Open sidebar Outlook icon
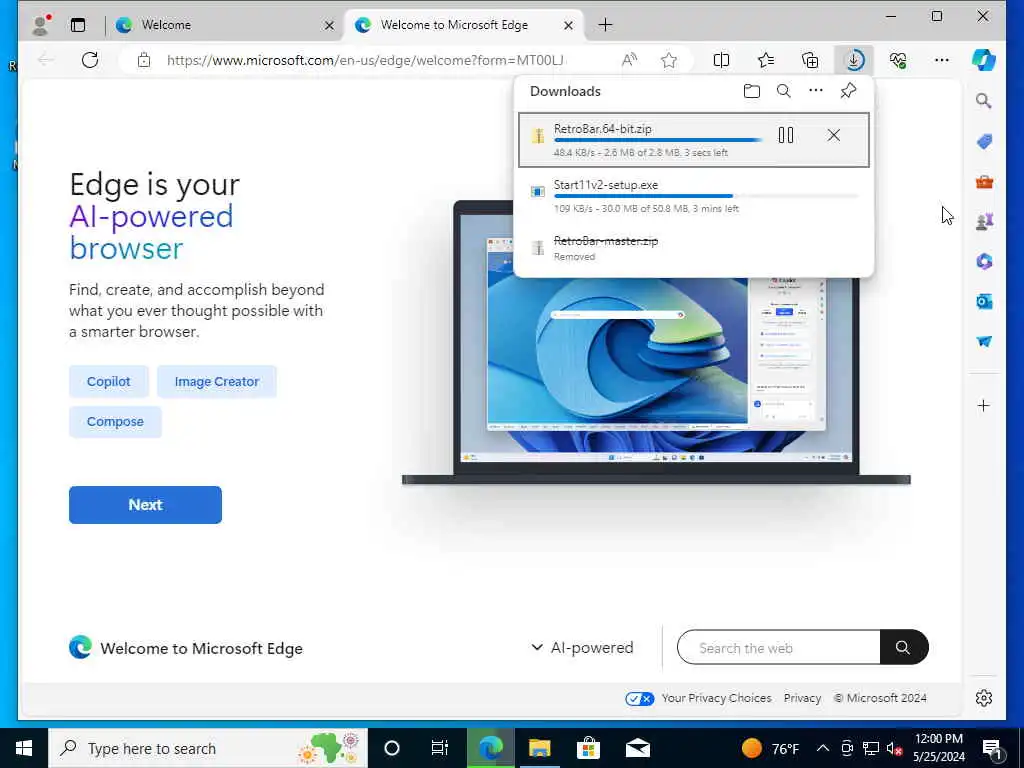Screen dimensions: 1024x768 point(984,301)
